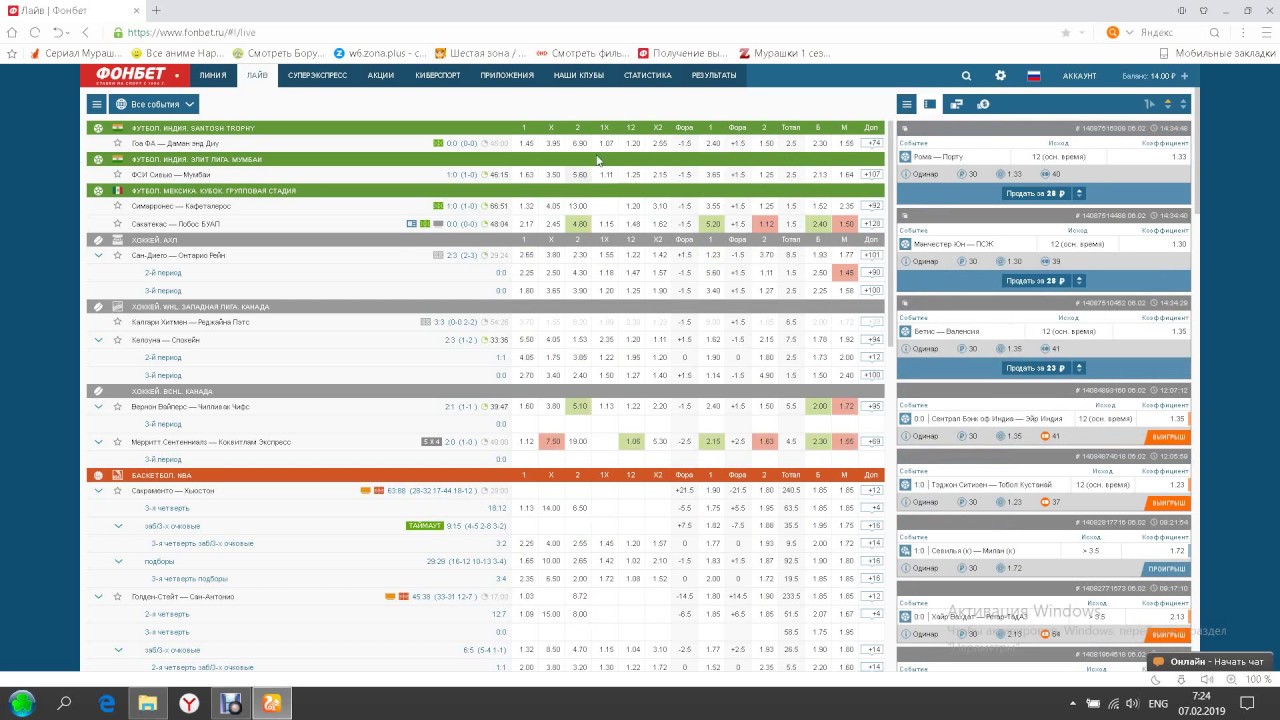Favorite Гоа ФА — Даман энд Диу star
Screen dimensions: 1280x720
click(117, 143)
